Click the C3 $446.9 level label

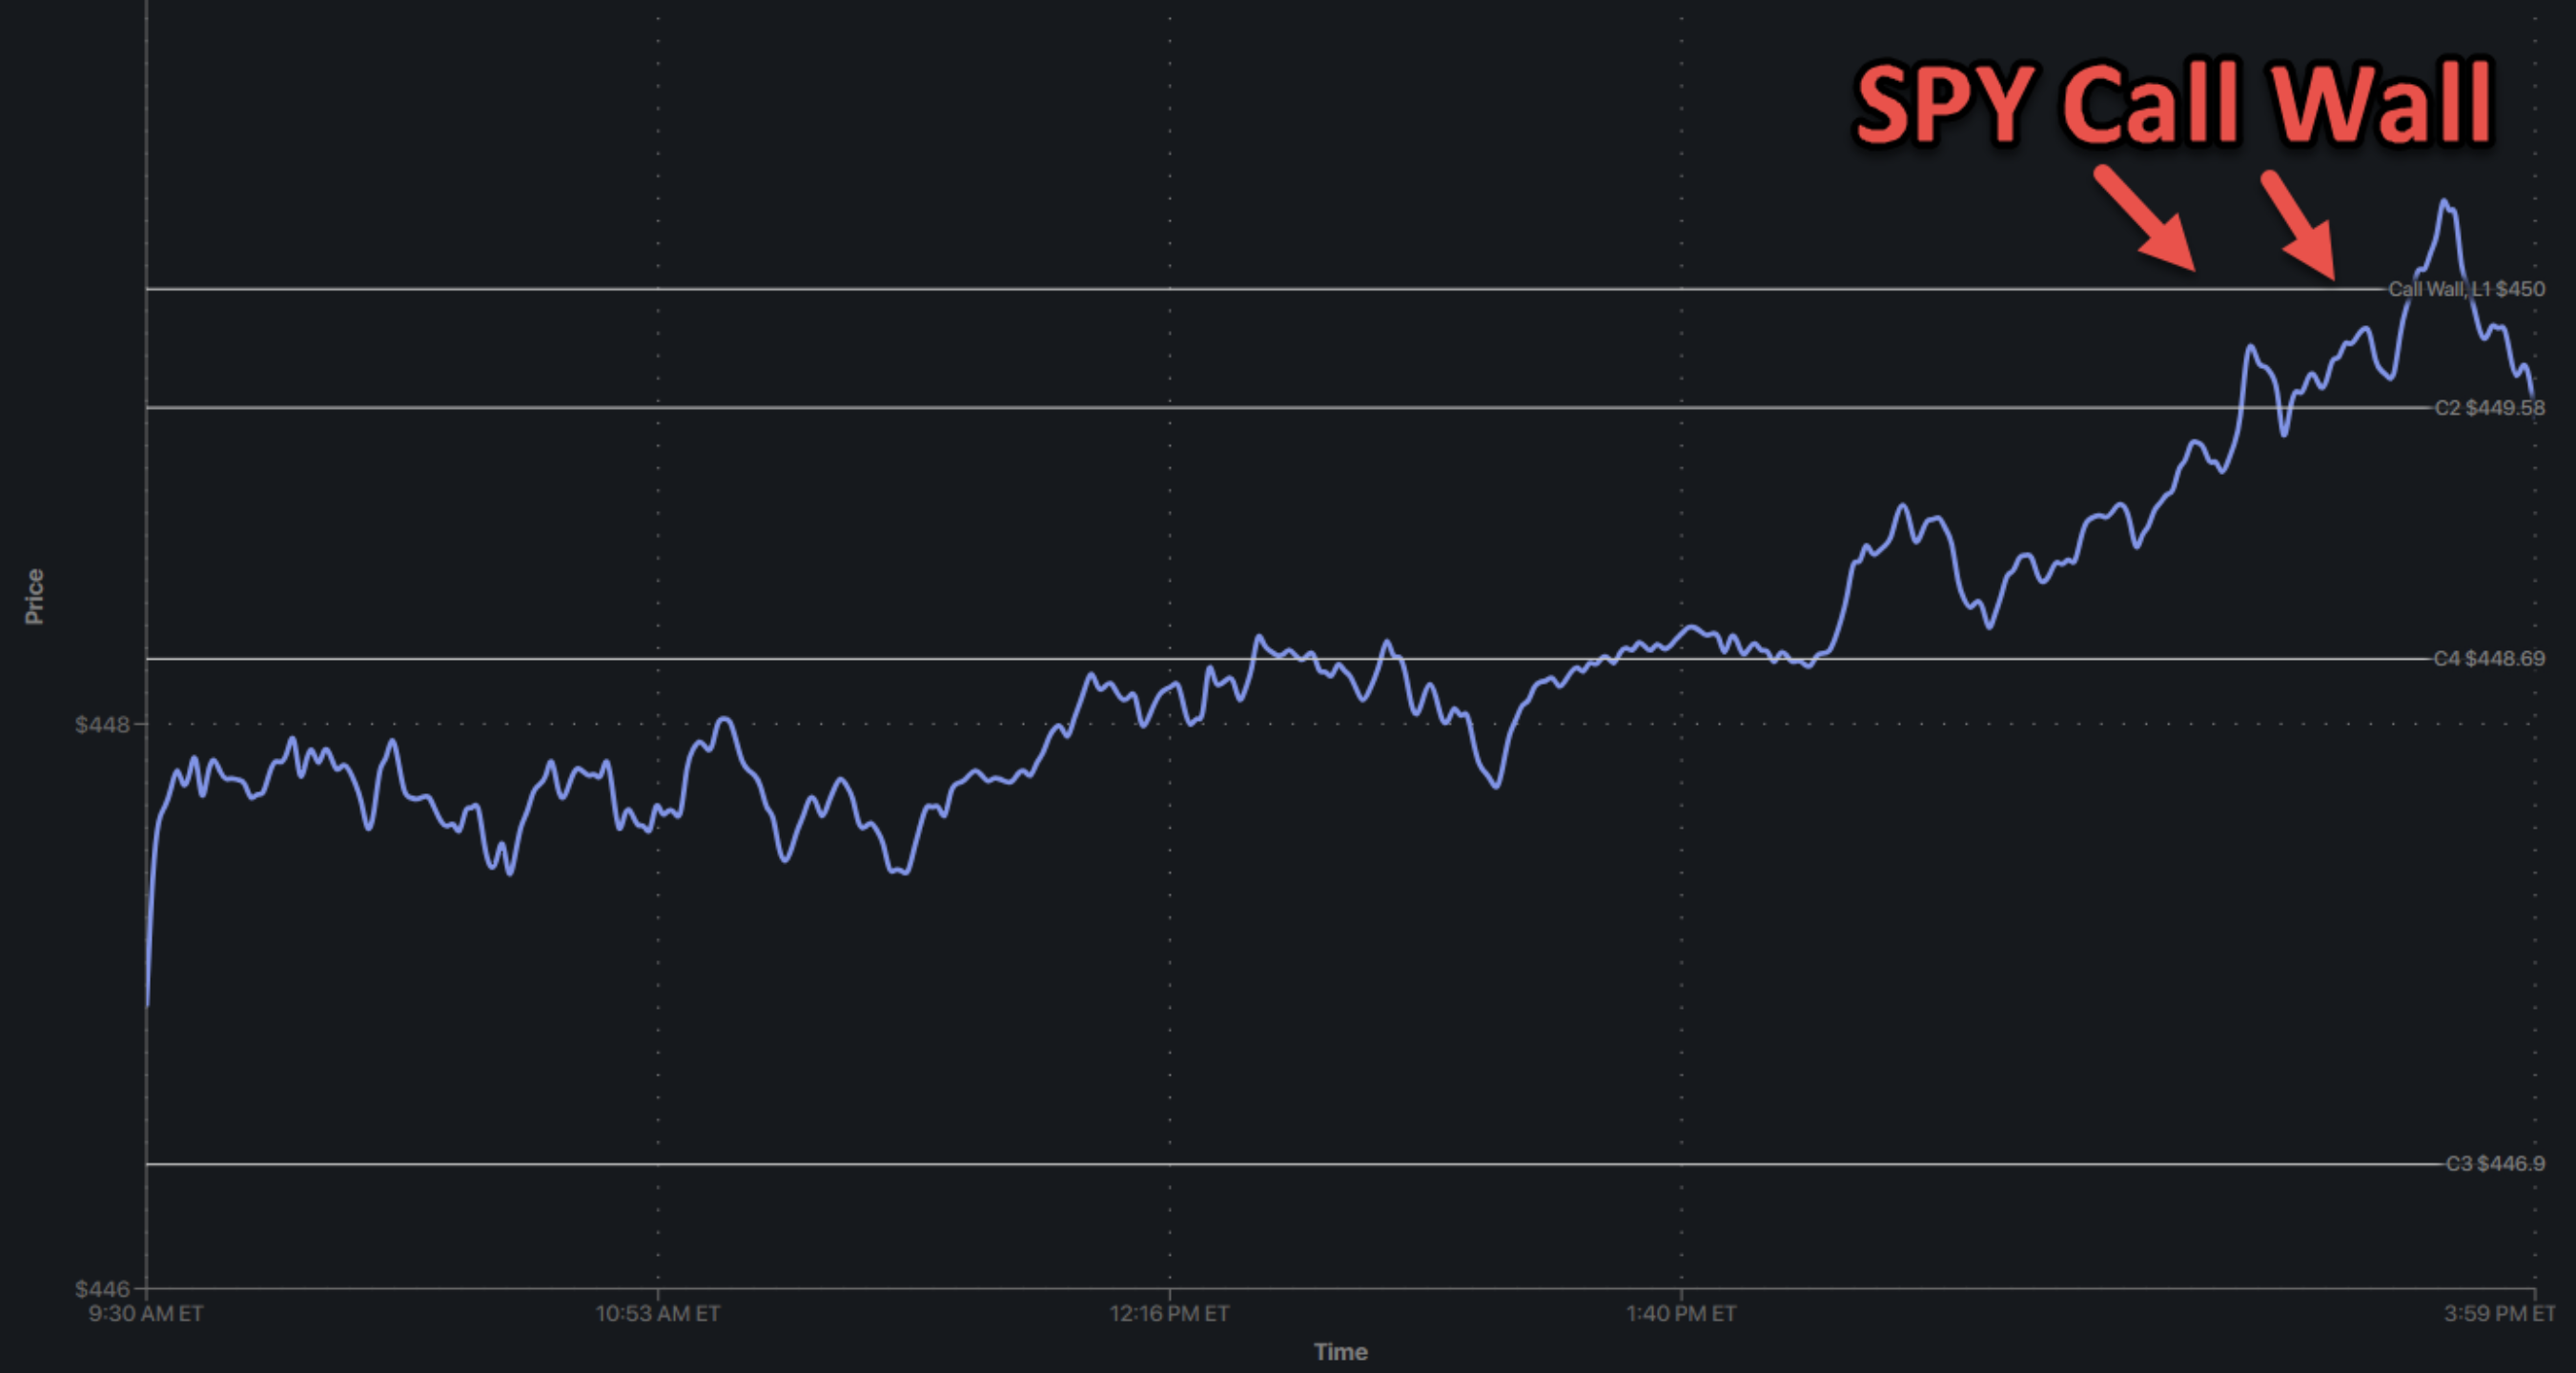(x=2494, y=1164)
